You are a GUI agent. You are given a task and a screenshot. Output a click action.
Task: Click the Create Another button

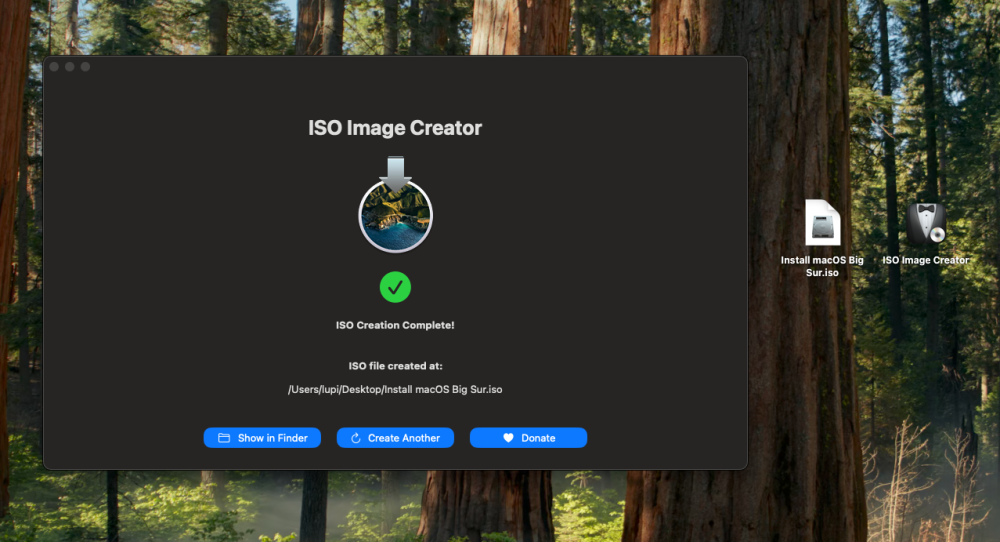click(395, 437)
